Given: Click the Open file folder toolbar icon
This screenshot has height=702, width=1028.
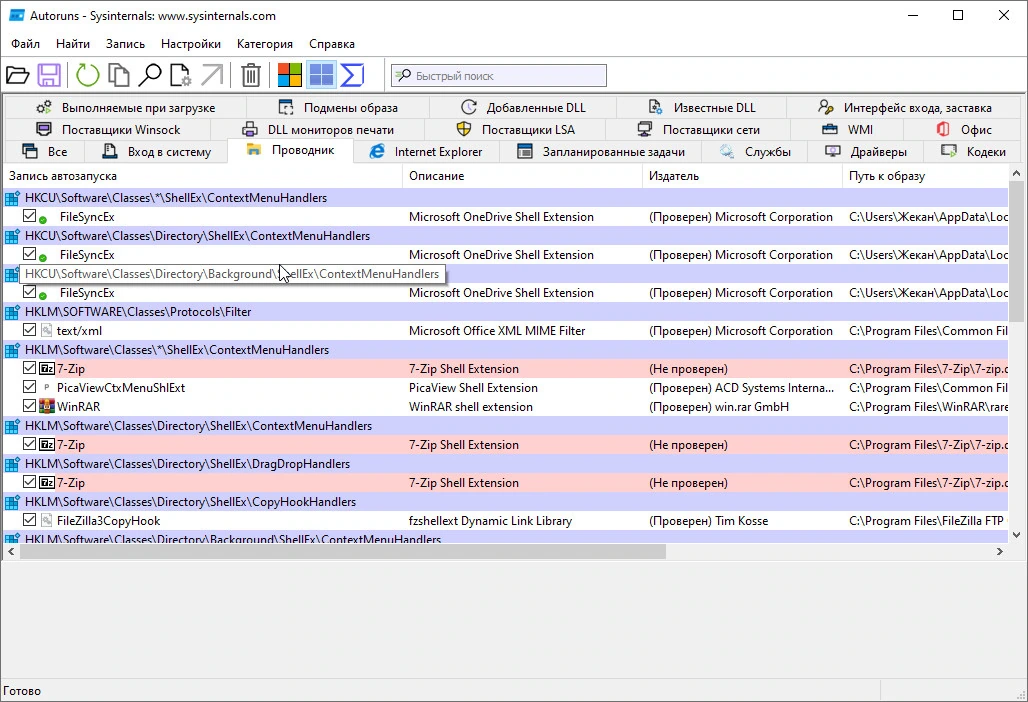Looking at the screenshot, I should 18,75.
